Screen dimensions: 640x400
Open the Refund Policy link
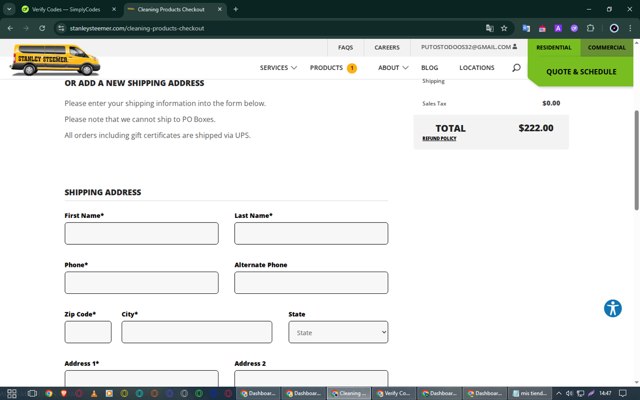(x=439, y=139)
